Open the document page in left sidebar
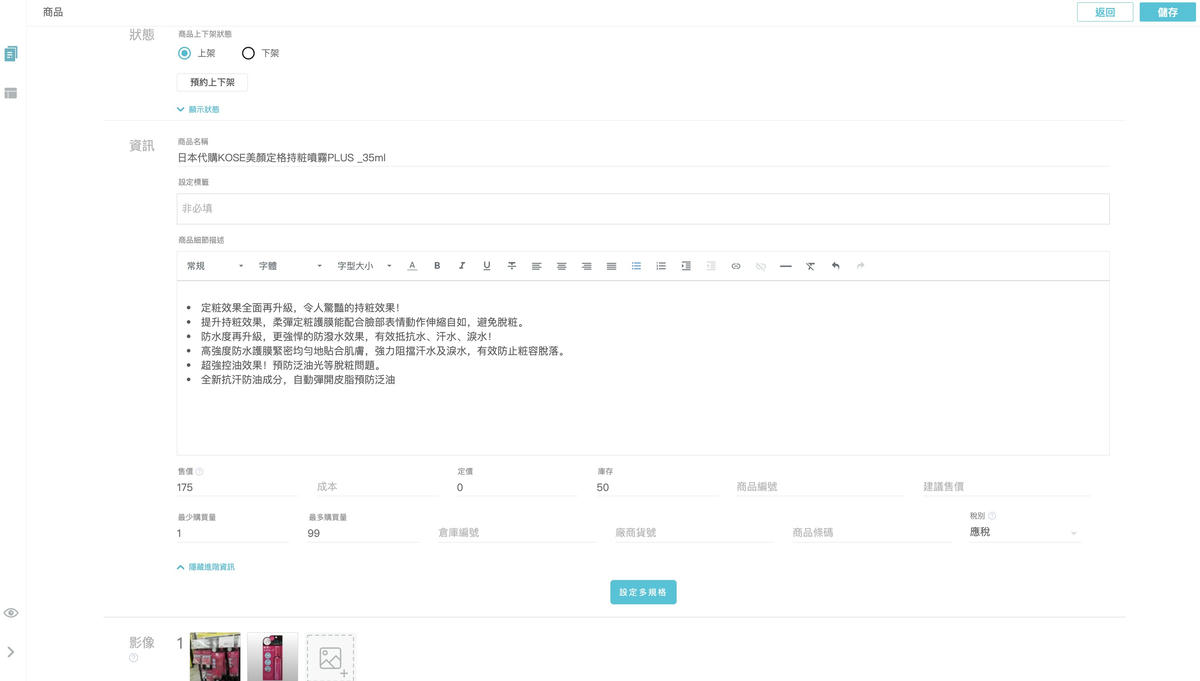Image resolution: width=1200 pixels, height=681 pixels. point(11,52)
